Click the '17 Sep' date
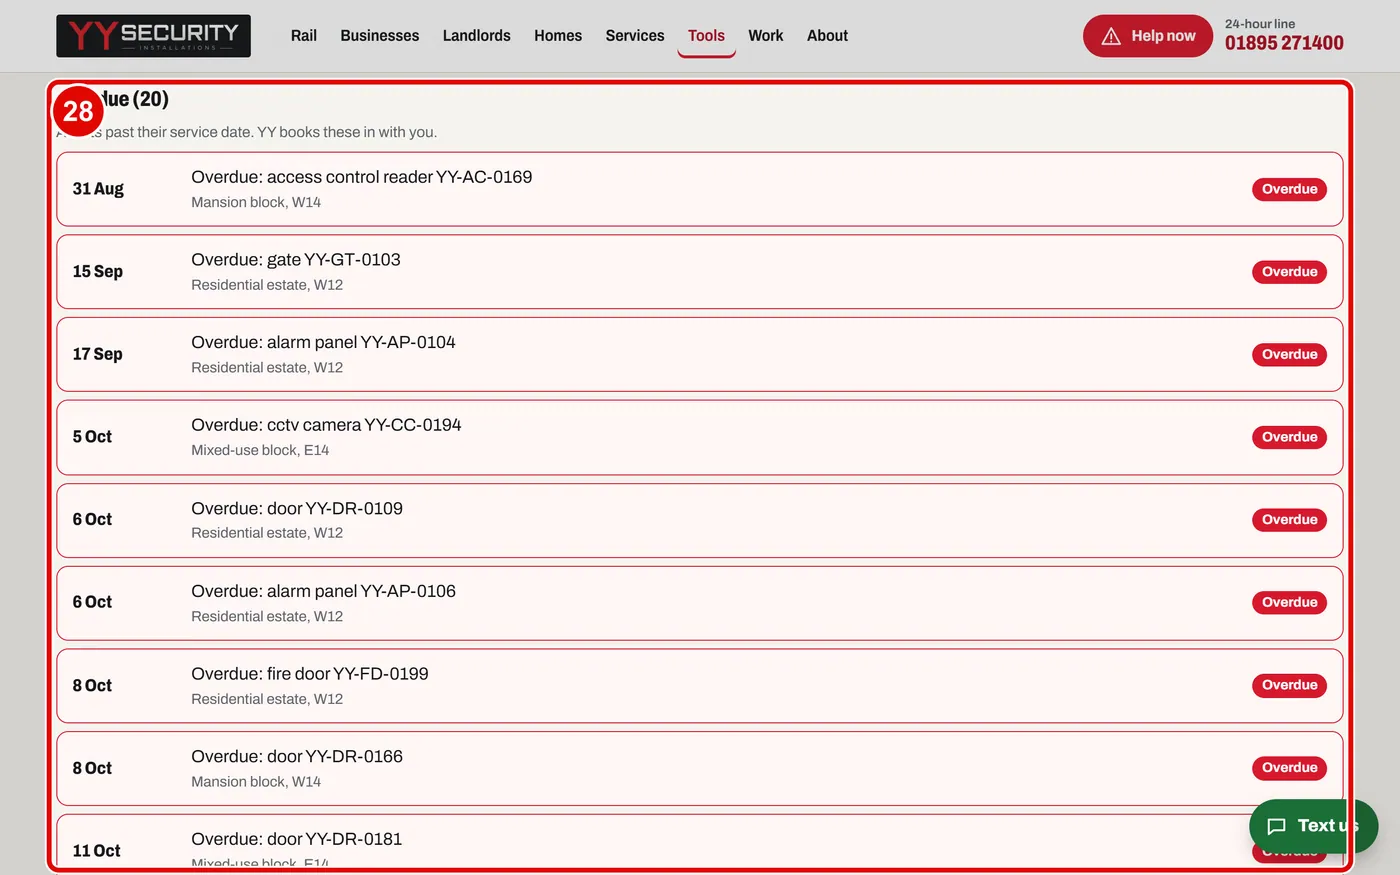 [x=98, y=354]
